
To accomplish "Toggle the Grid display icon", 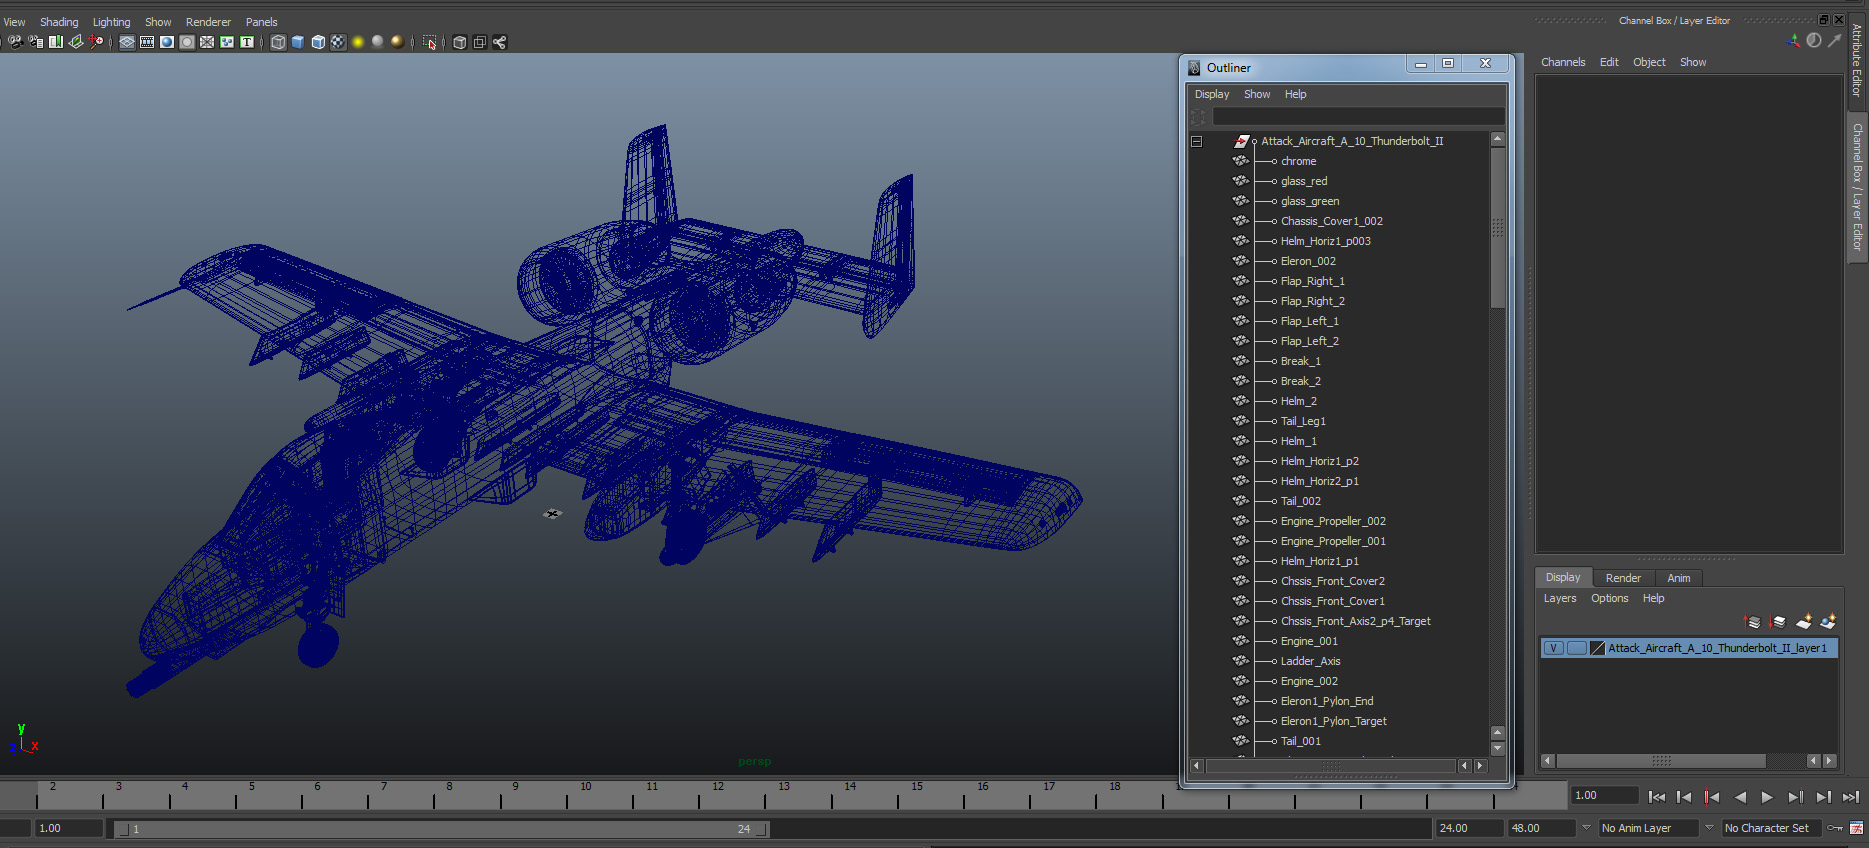I will click(x=127, y=42).
